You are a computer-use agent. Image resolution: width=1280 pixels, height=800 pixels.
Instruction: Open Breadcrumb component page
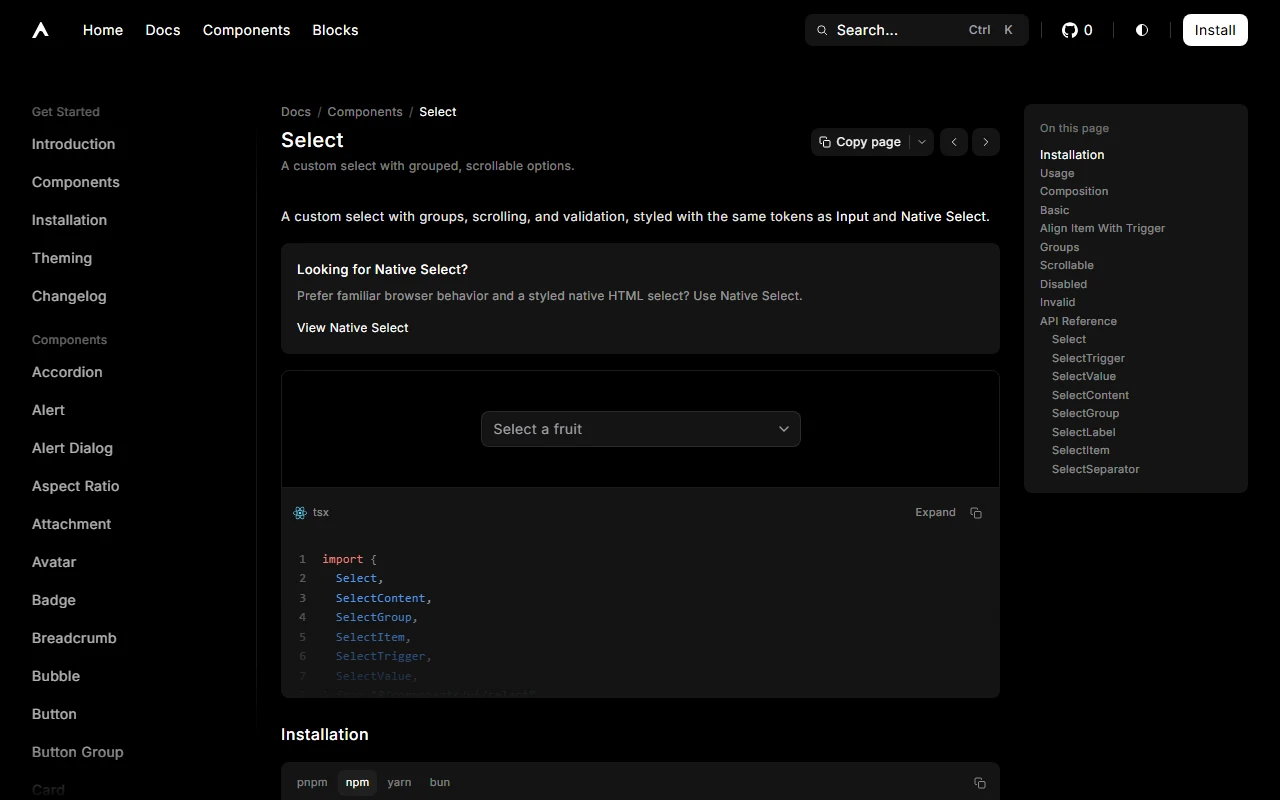(x=74, y=638)
